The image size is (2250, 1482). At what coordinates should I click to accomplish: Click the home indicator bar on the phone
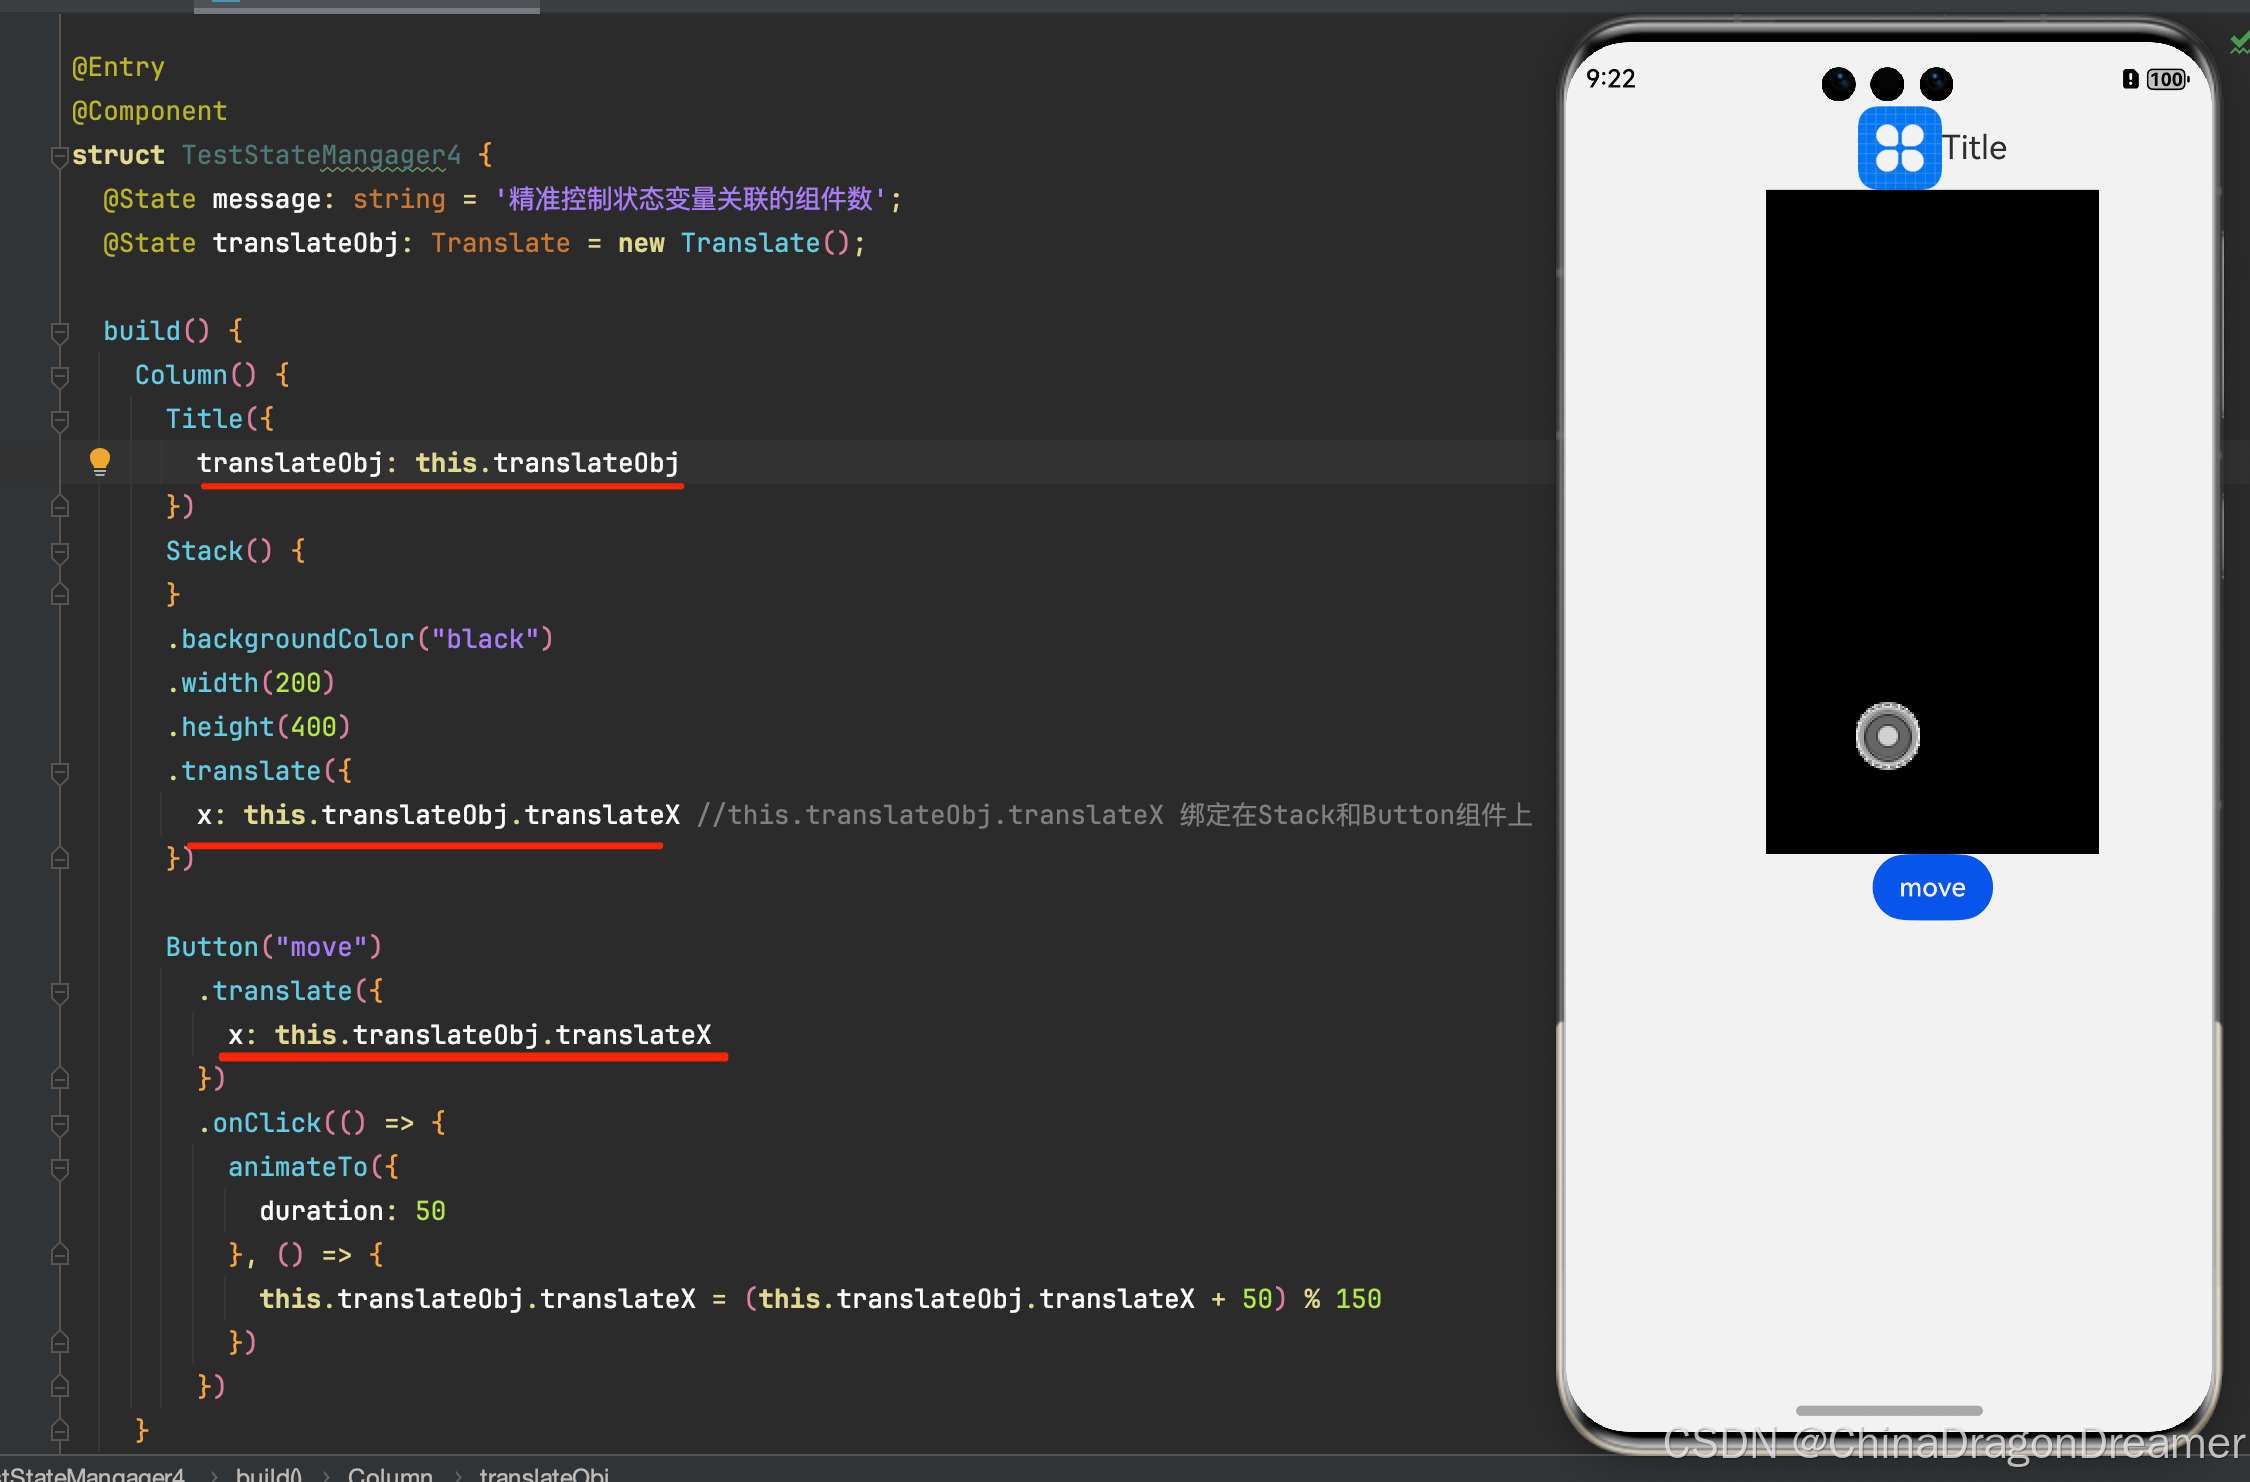pyautogui.click(x=1888, y=1410)
